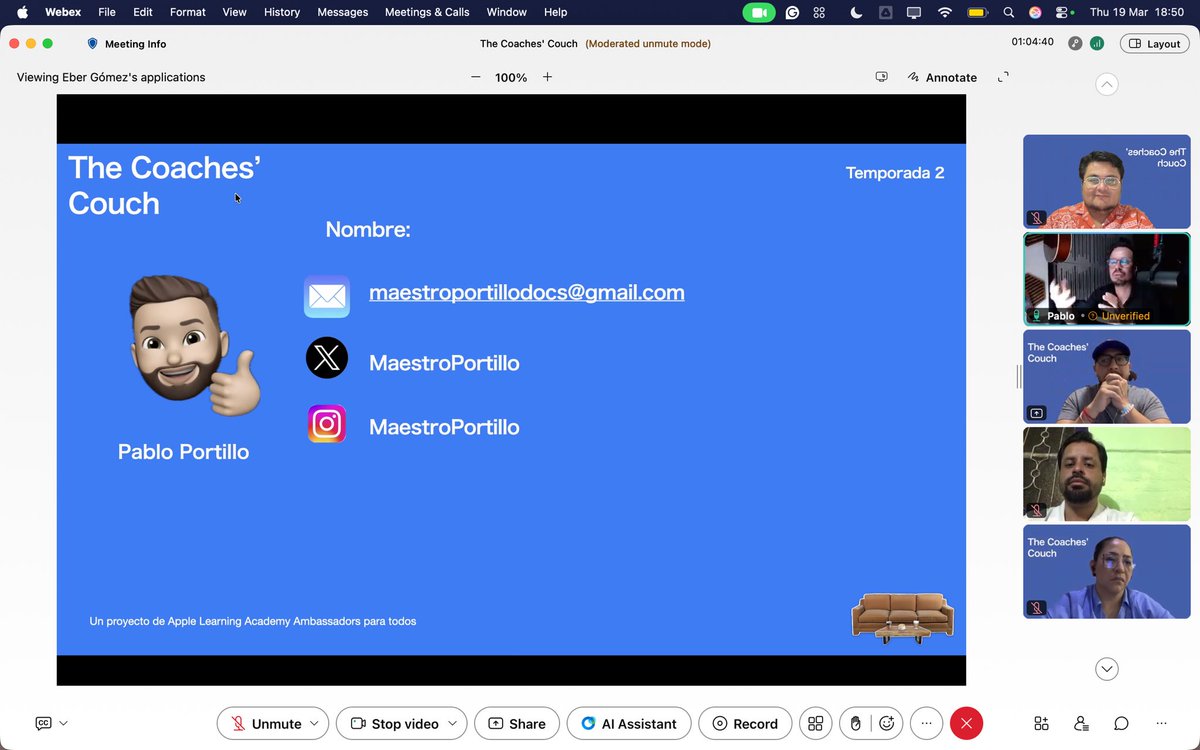Image resolution: width=1200 pixels, height=750 pixels.
Task: Open the green network quality indicator
Action: pos(1097,43)
